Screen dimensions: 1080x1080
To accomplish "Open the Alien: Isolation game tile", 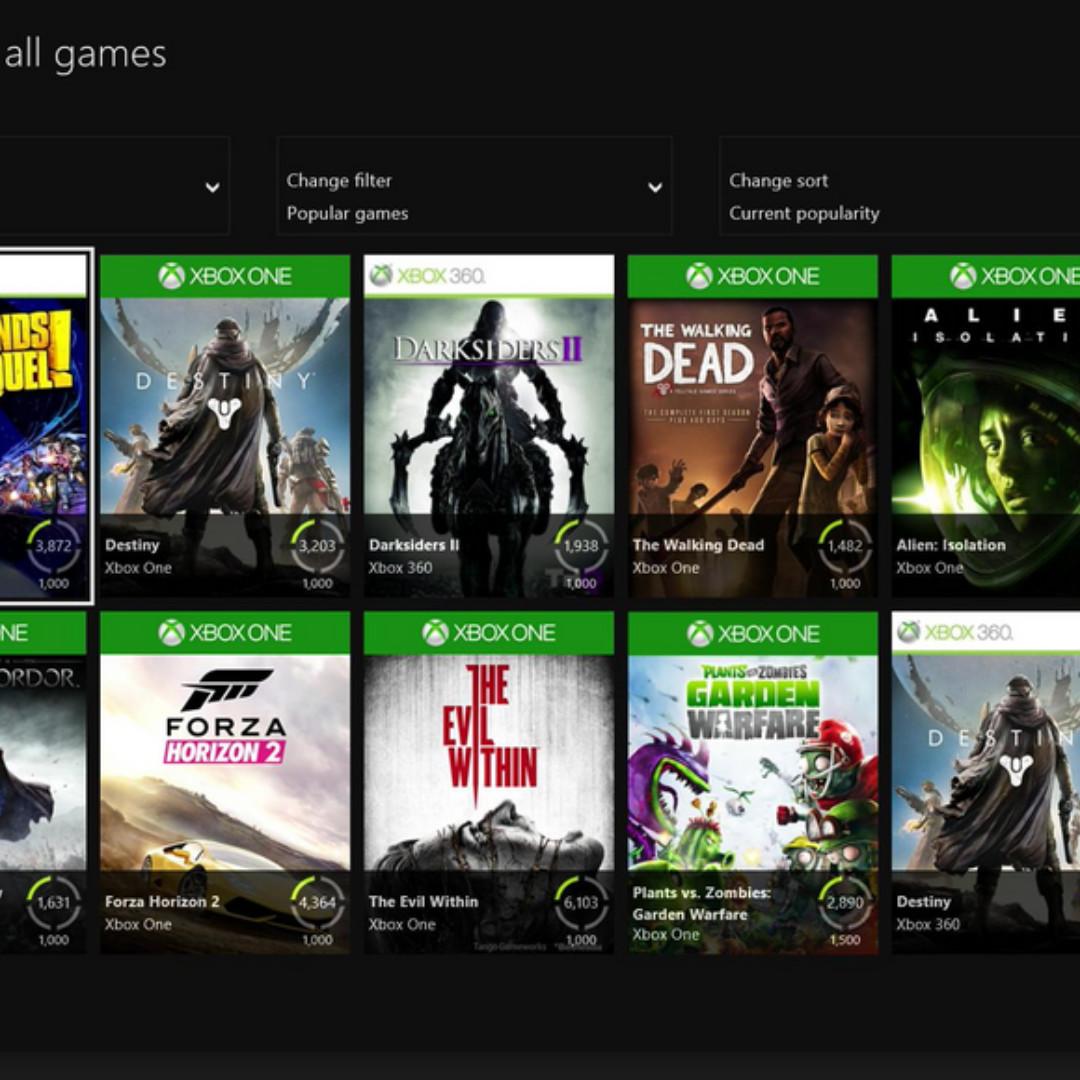I will pos(986,426).
